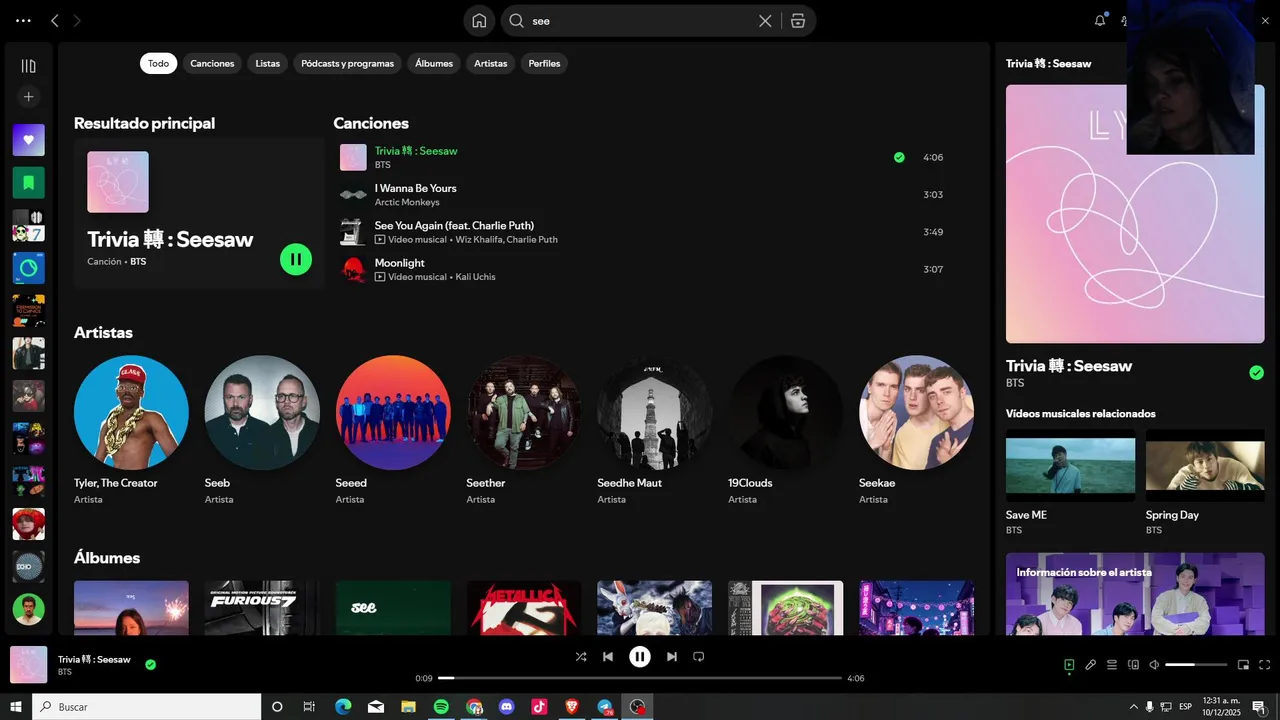Open Información sobre el artista card
1280x720 pixels.
(1135, 594)
